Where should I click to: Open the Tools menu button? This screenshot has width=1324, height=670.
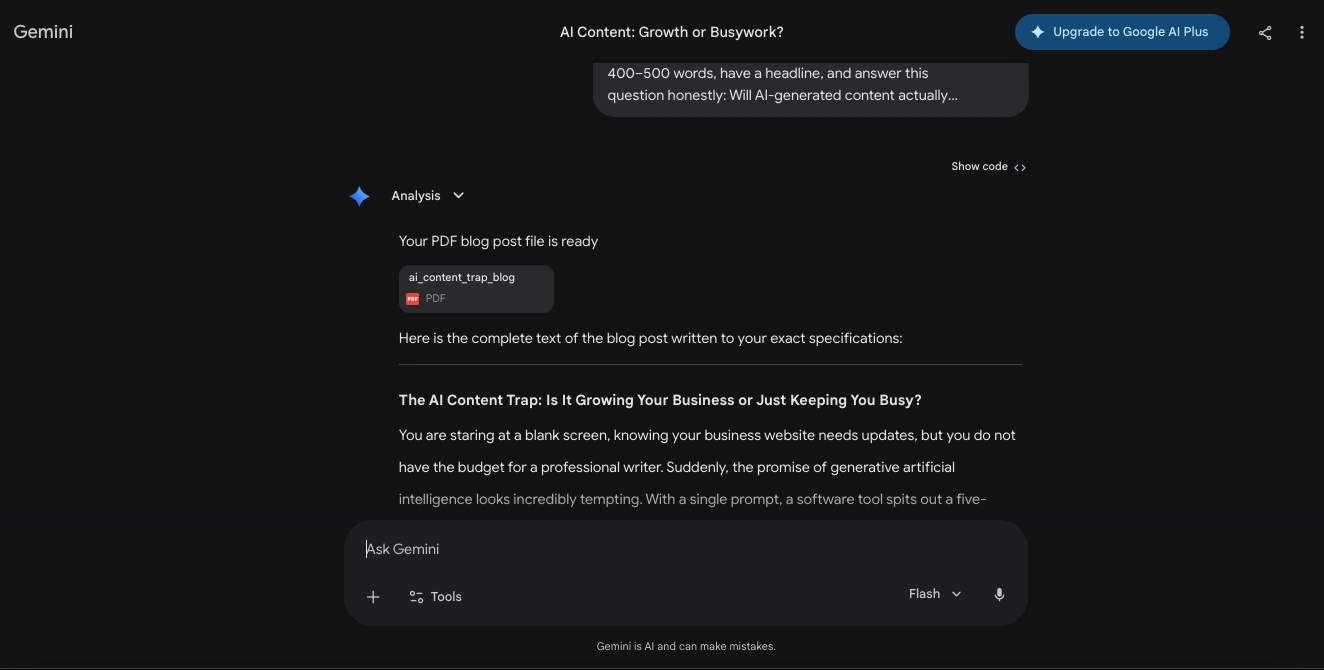[435, 597]
